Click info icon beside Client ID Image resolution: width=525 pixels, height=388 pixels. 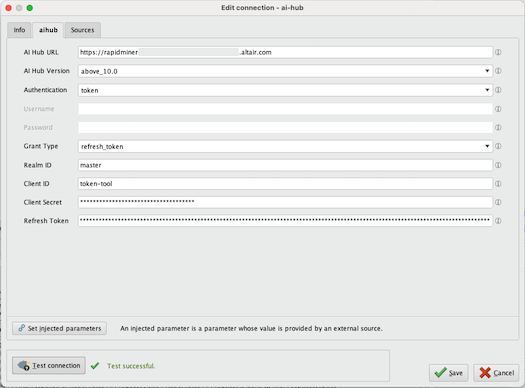(498, 184)
